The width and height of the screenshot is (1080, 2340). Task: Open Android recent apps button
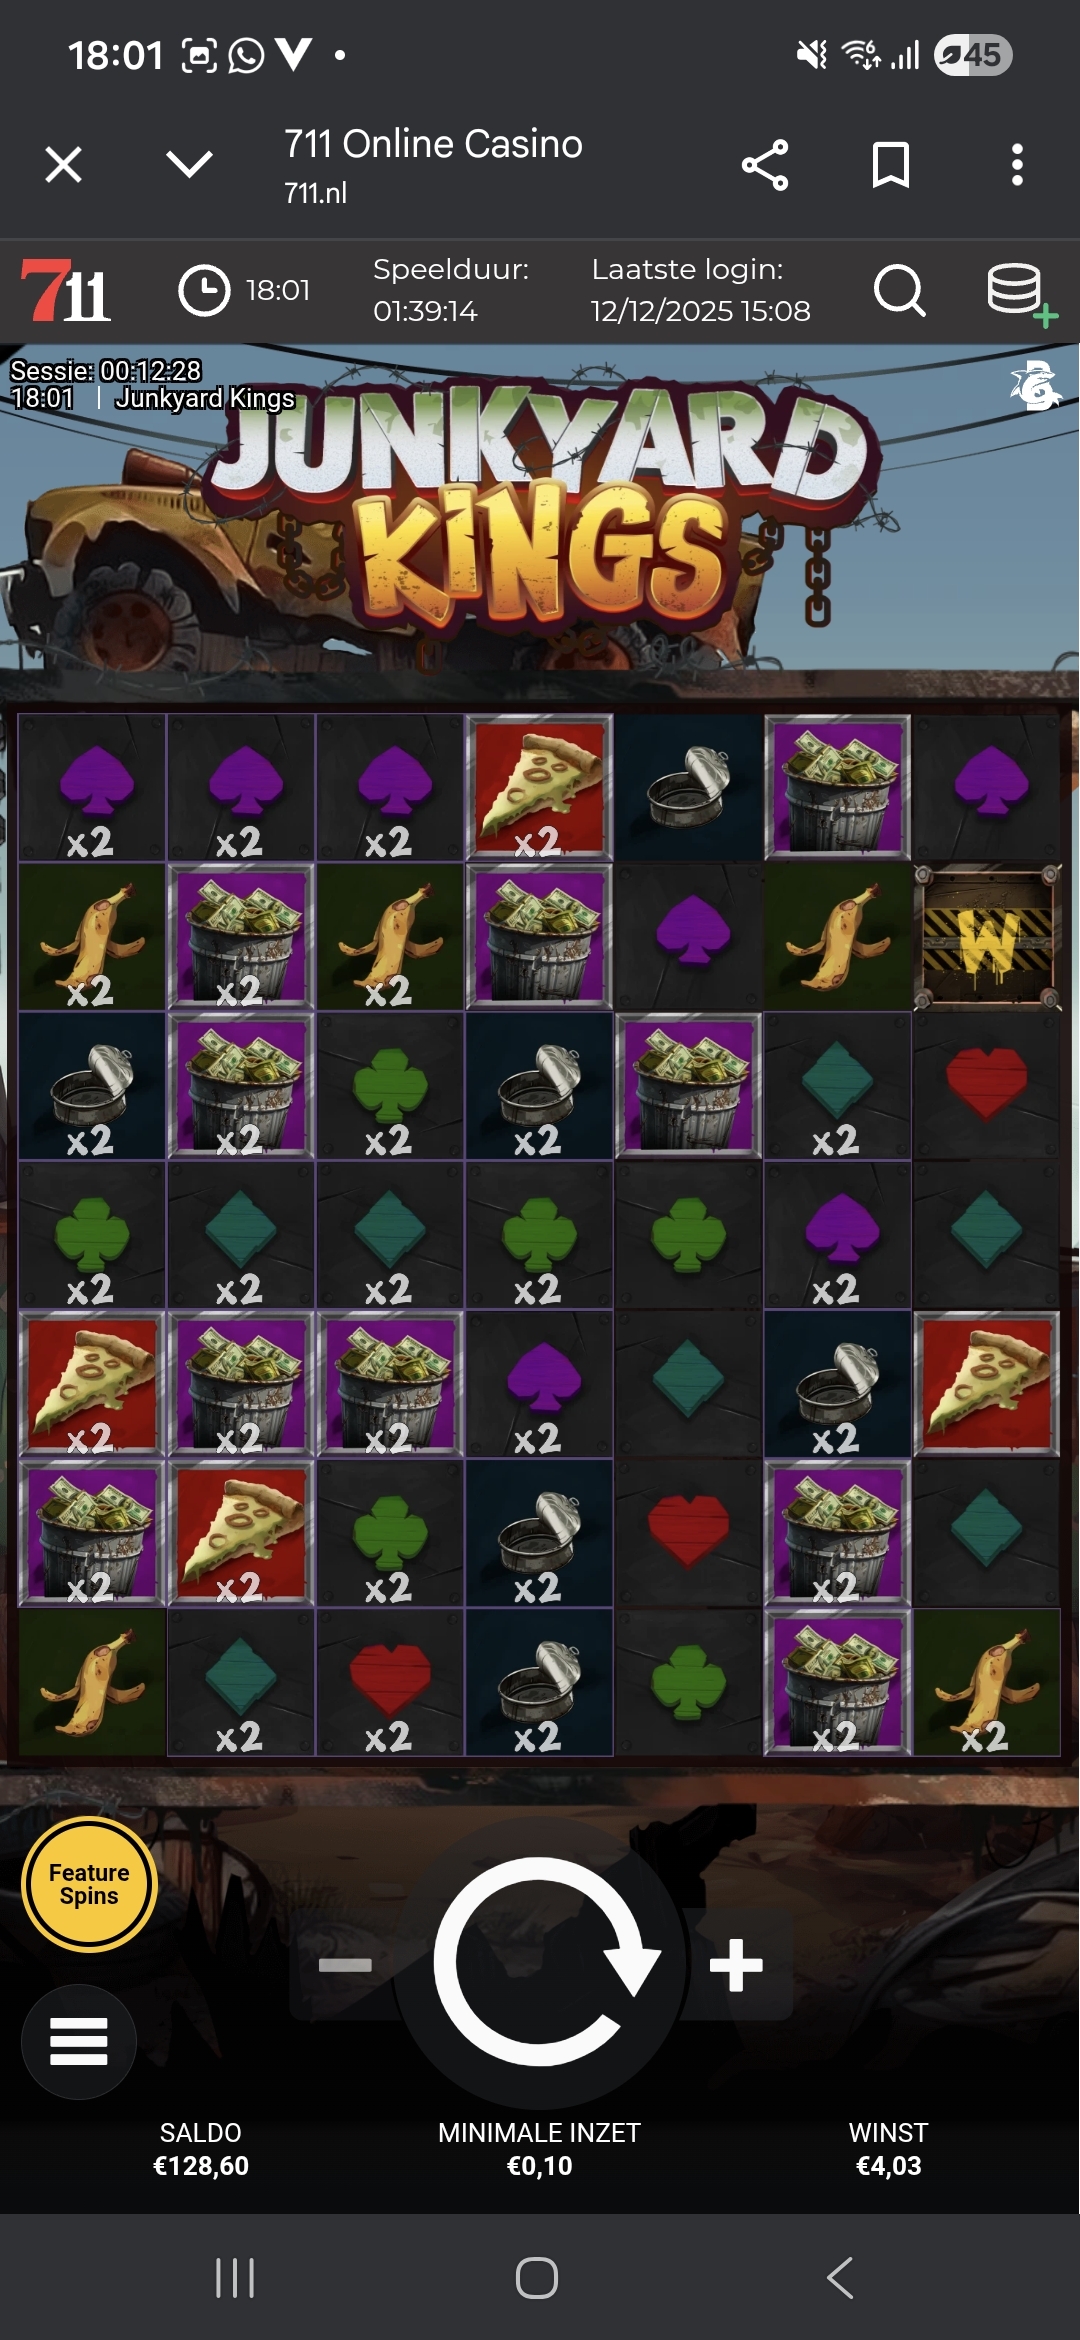click(x=236, y=2278)
